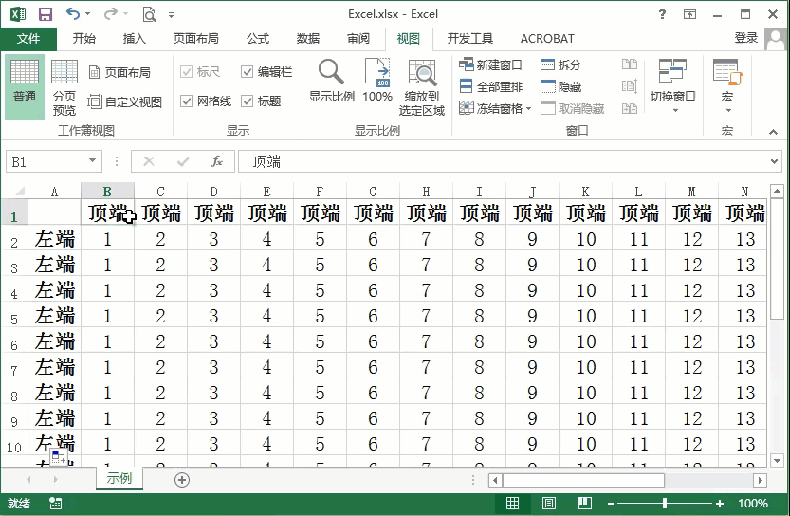Viewport: 790px width, 516px height.
Task: Switch to the 插入 Insert tab
Action: pos(134,39)
